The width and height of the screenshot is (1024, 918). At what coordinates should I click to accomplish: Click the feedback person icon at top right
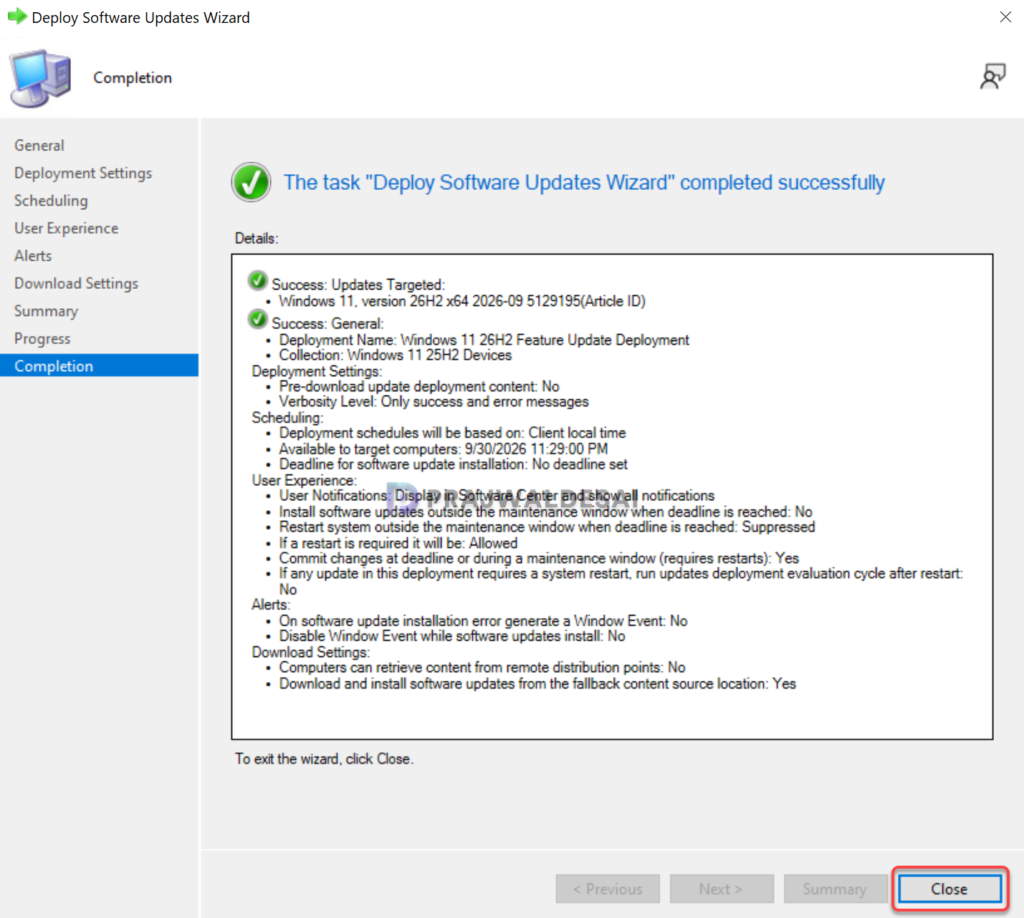993,76
